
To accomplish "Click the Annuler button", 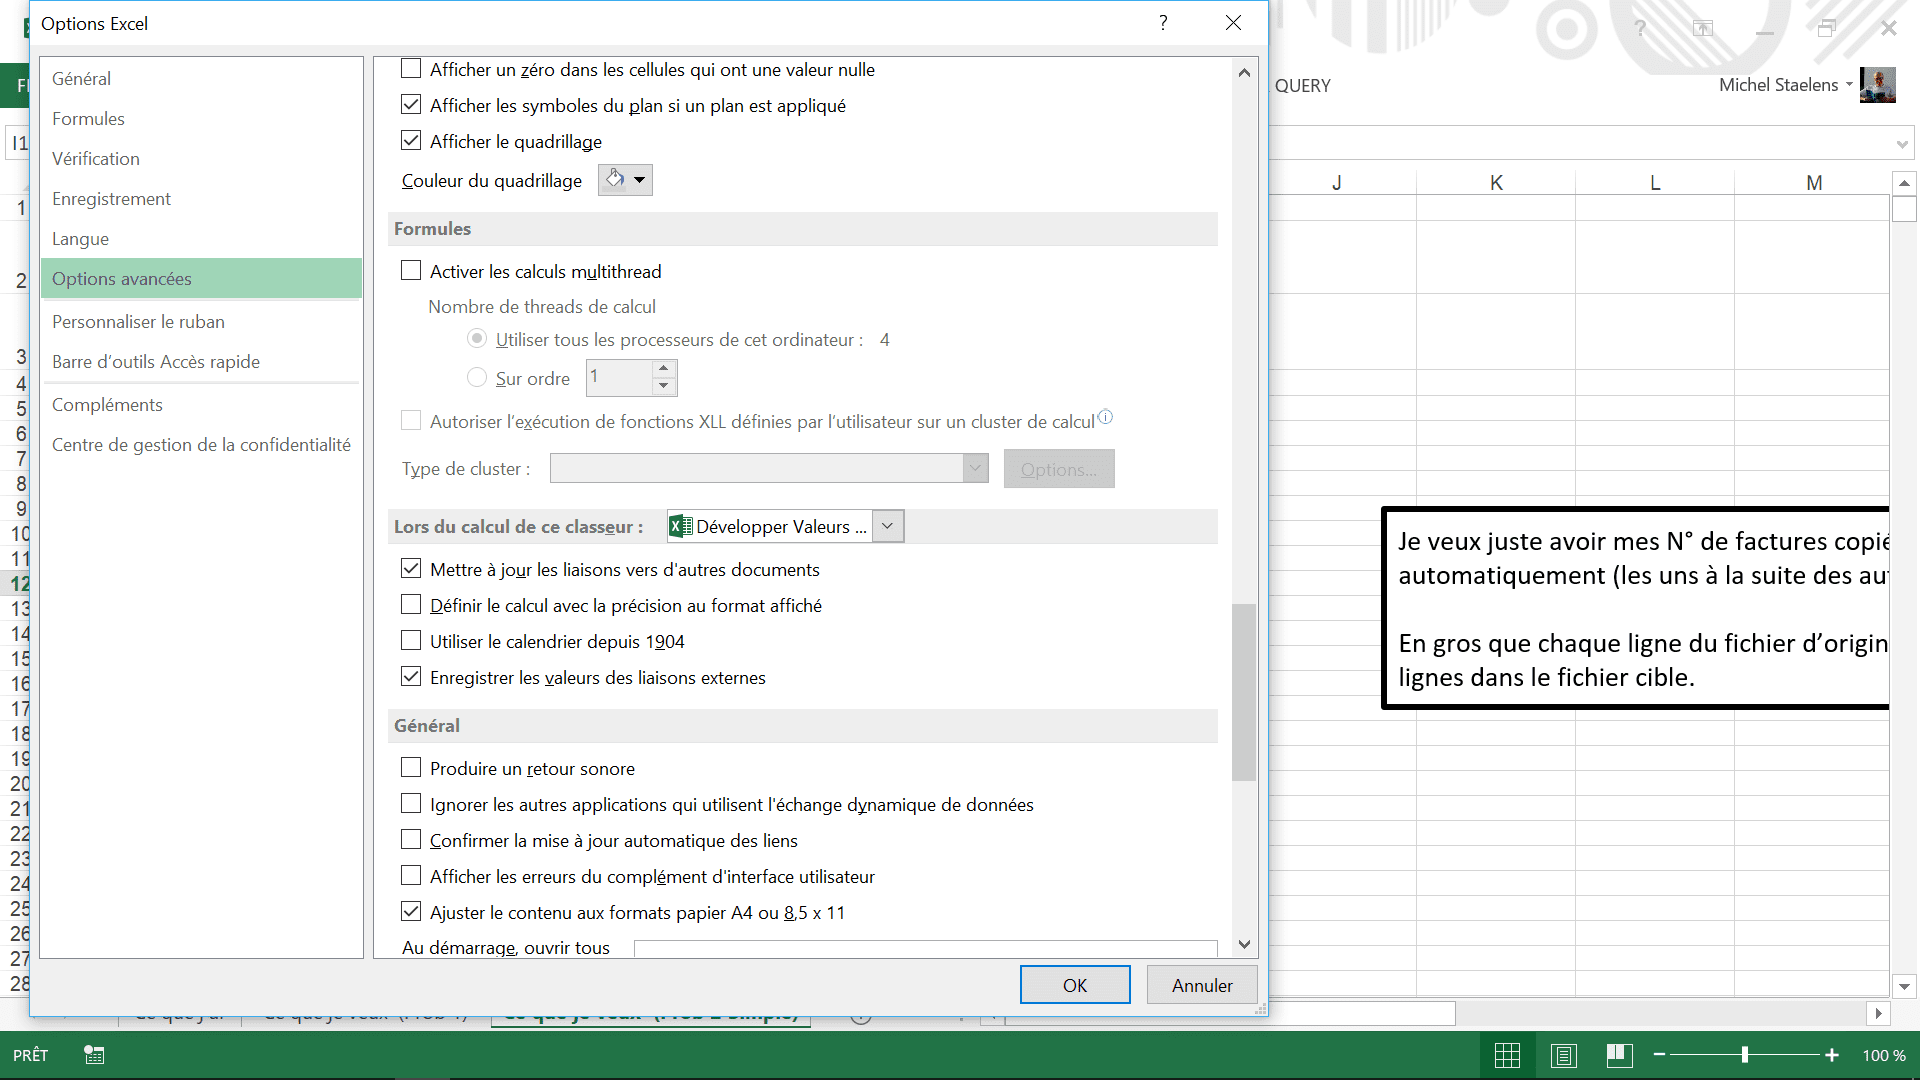I will tap(1202, 985).
